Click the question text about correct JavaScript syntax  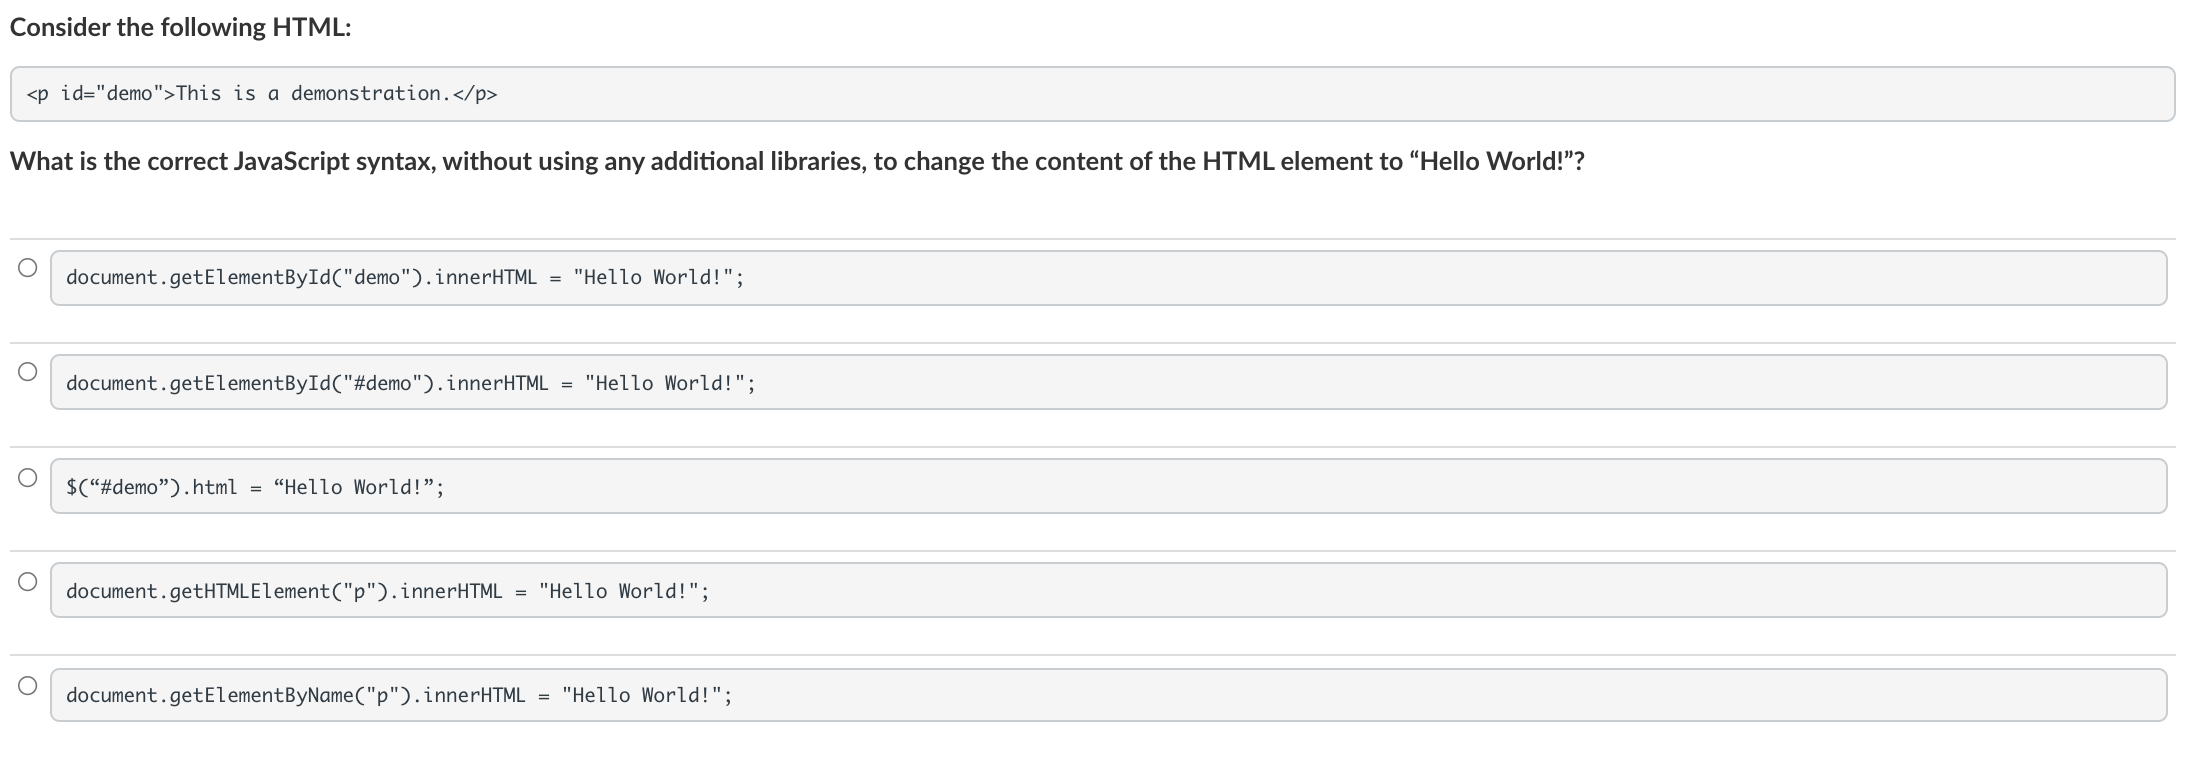click(797, 161)
